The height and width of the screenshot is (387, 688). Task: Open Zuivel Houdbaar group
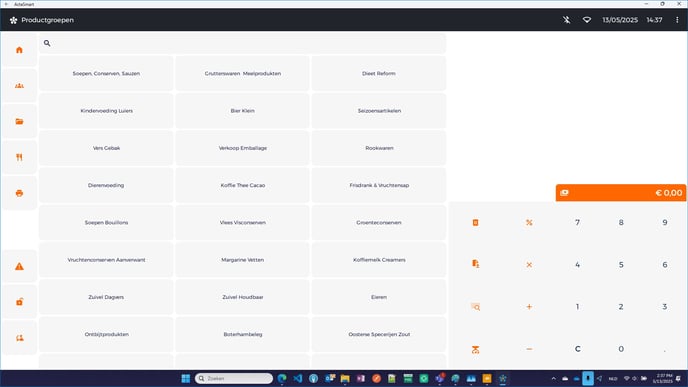(243, 297)
